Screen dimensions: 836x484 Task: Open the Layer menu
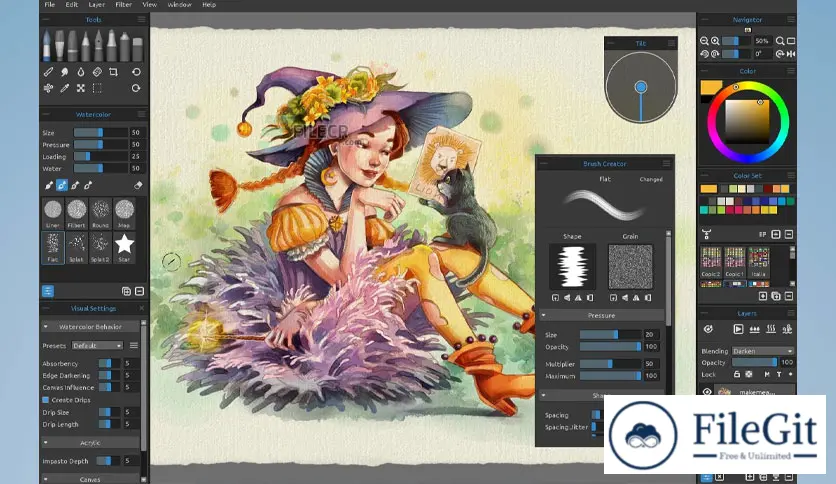[97, 5]
